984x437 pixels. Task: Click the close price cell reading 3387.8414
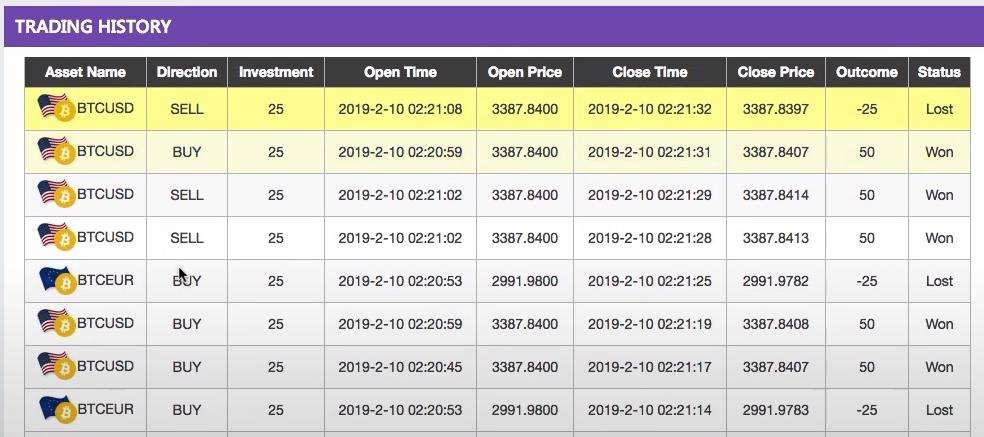click(x=775, y=195)
